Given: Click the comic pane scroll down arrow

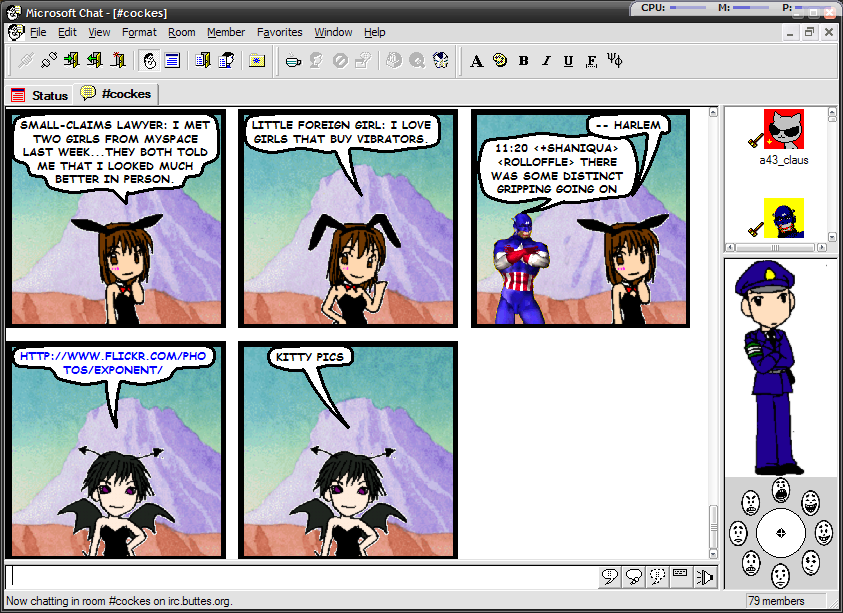Looking at the screenshot, I should click(x=713, y=553).
